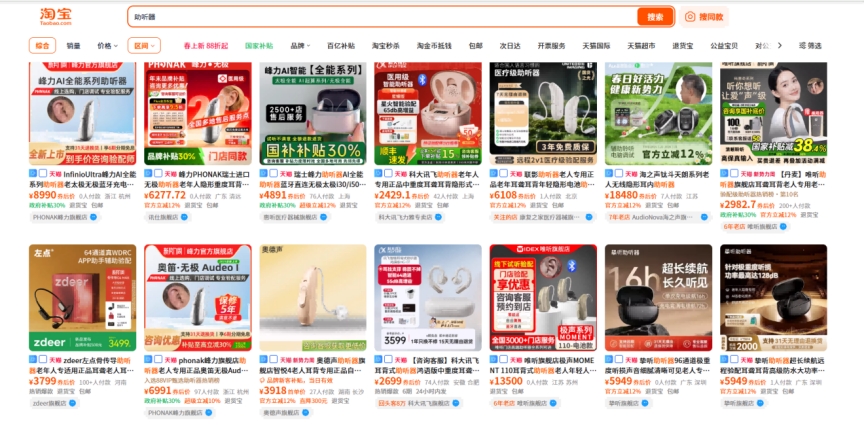Click the search box containing 助听器

382,17
